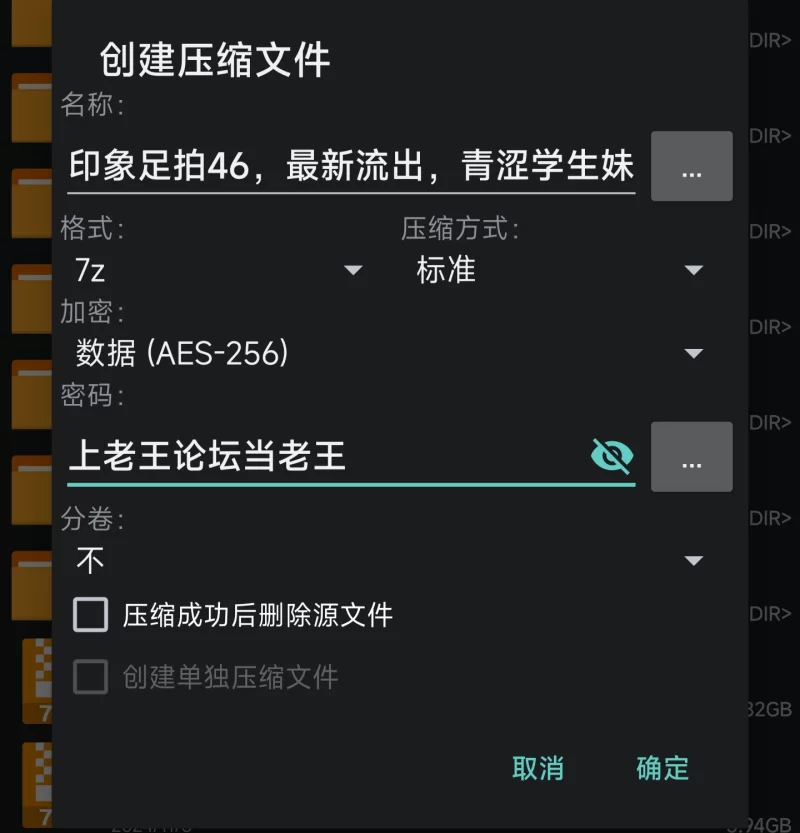Click the background folder icon beside 密码 label
800x833 pixels.
click(32, 395)
